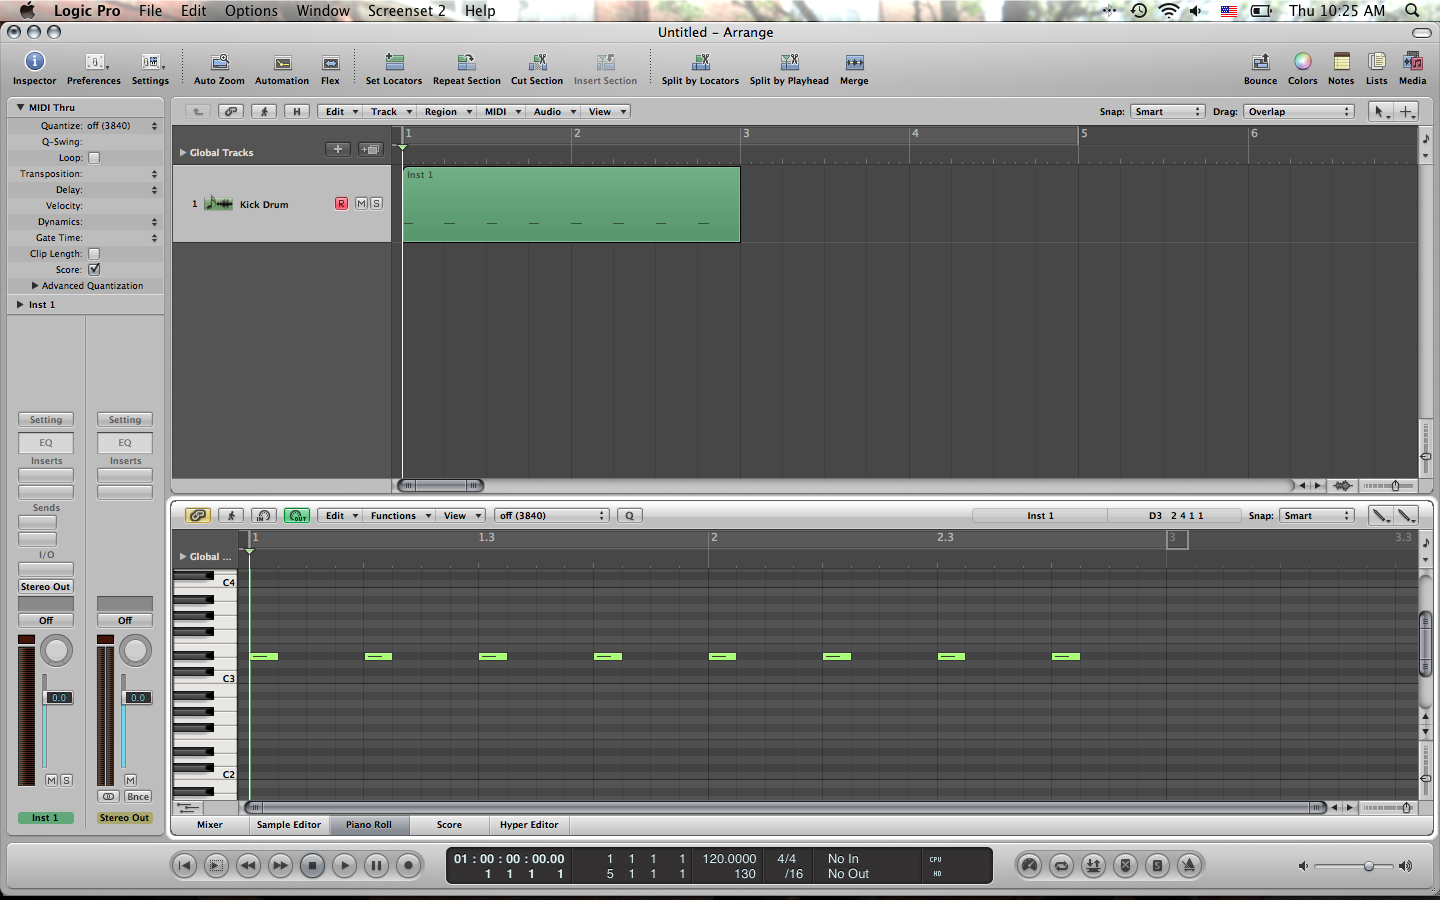This screenshot has height=900, width=1440.
Task: Switch to the Sample Editor tab
Action: coord(289,825)
